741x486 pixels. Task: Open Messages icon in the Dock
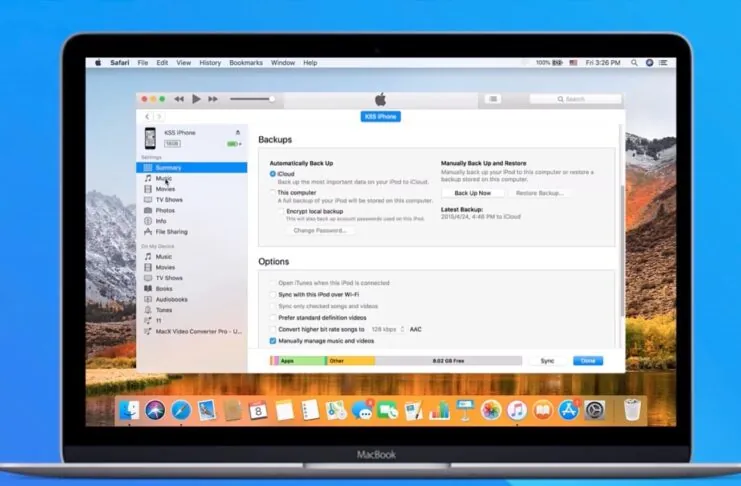(362, 410)
